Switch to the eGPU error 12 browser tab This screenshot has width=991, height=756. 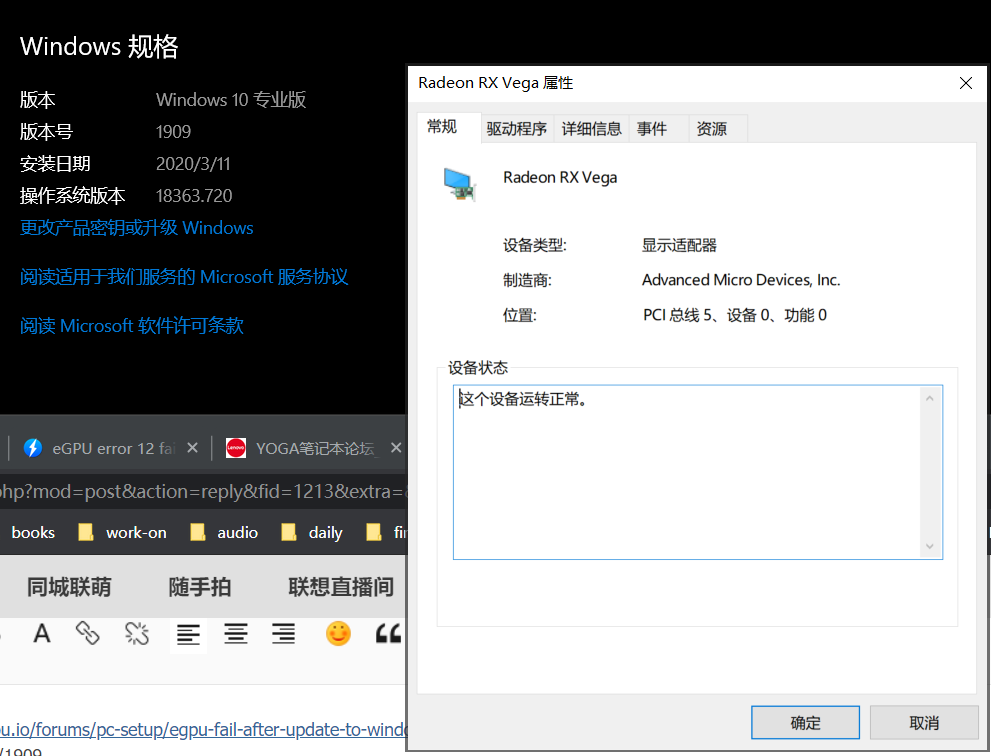(x=111, y=448)
